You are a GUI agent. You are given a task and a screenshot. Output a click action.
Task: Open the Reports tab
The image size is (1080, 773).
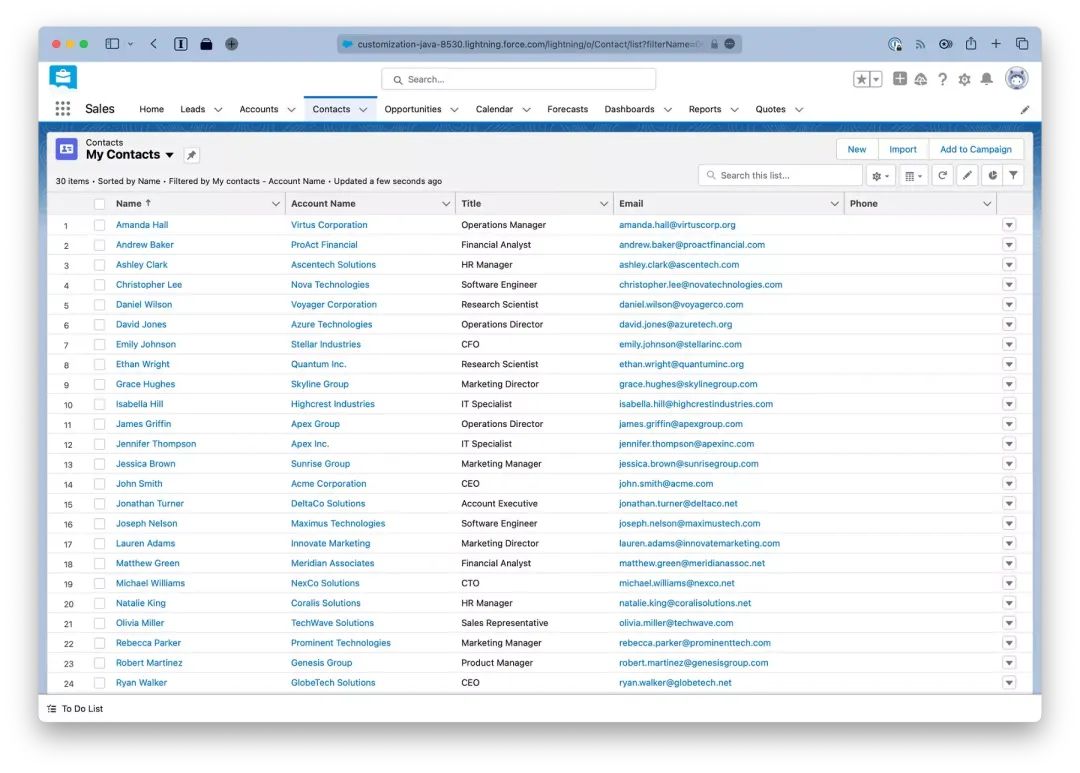point(705,109)
